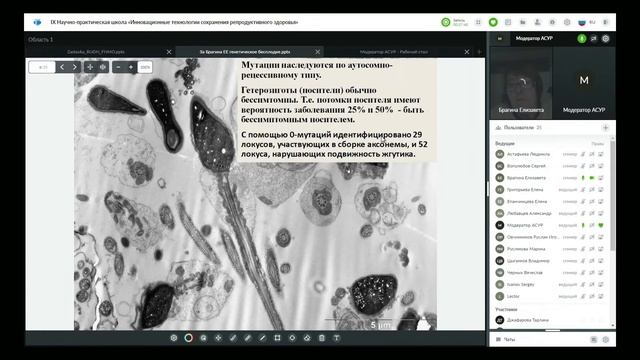Open the grid layout icon in top bar

[x=478, y=22]
